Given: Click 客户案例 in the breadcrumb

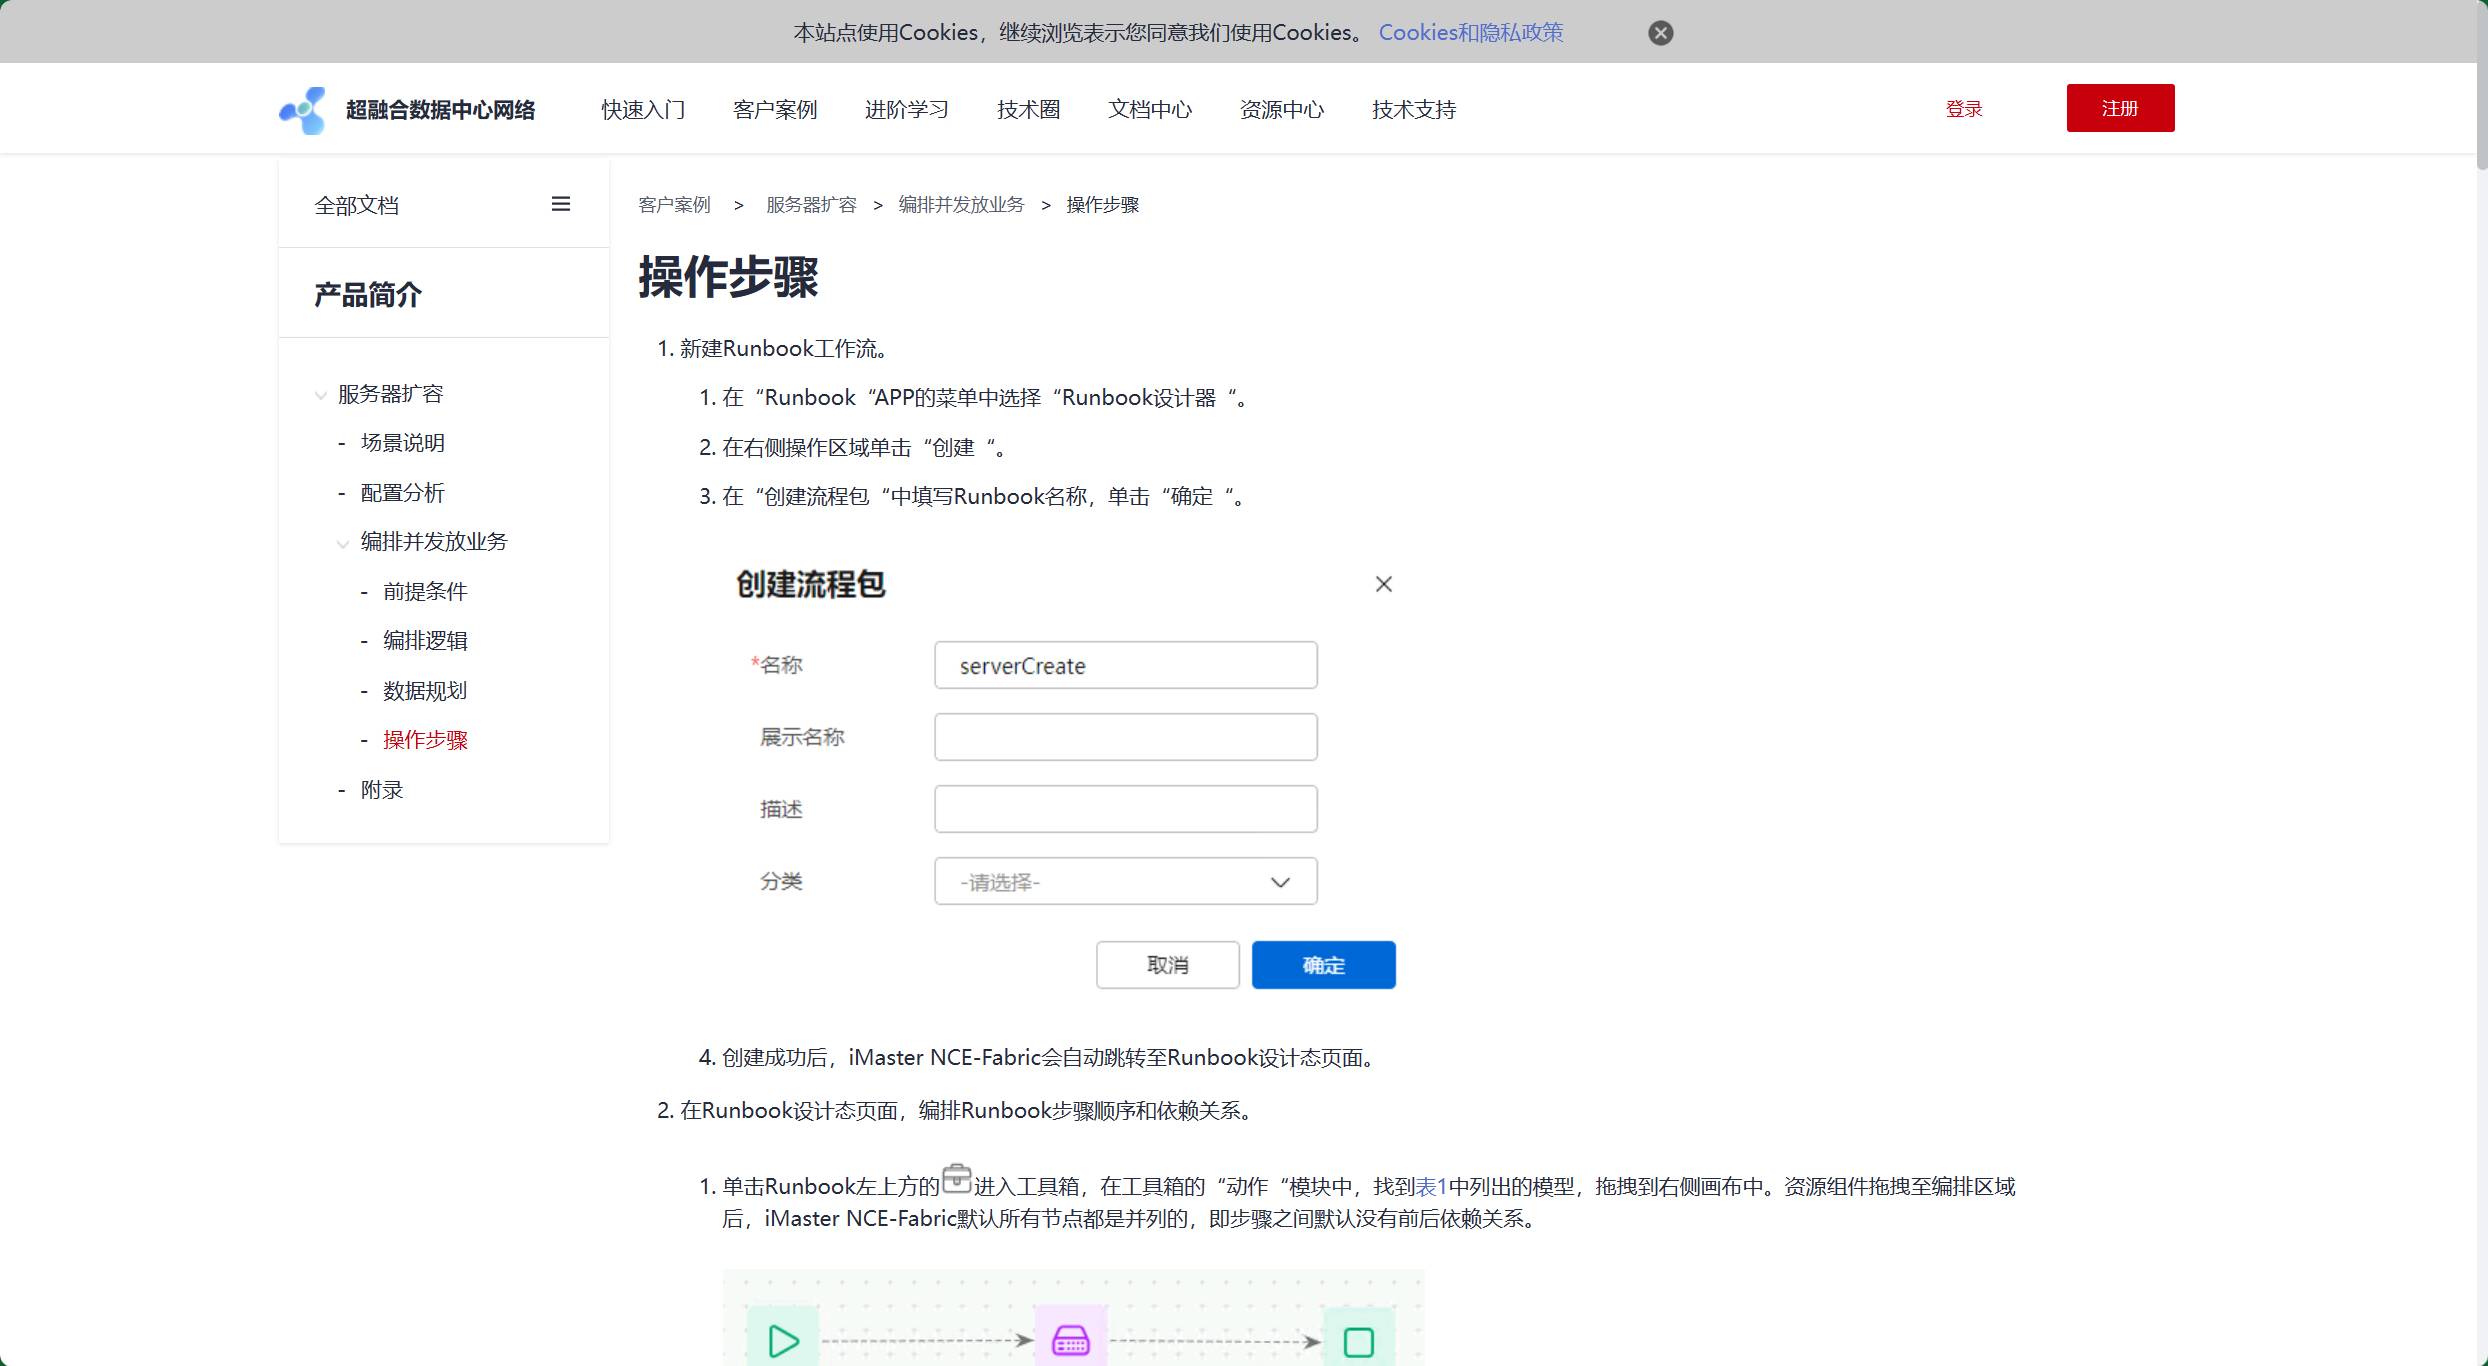Looking at the screenshot, I should coord(674,205).
